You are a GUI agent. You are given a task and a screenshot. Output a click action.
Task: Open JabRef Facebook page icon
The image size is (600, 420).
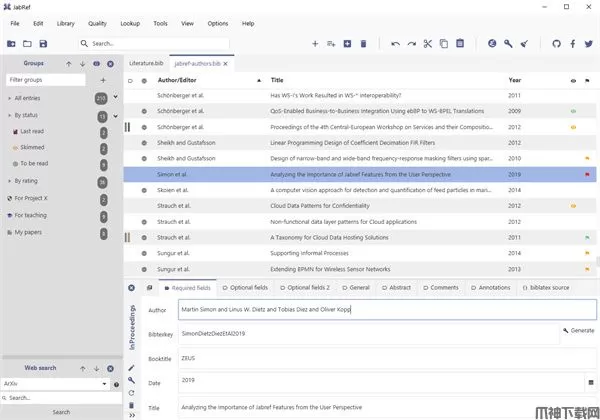coord(573,44)
